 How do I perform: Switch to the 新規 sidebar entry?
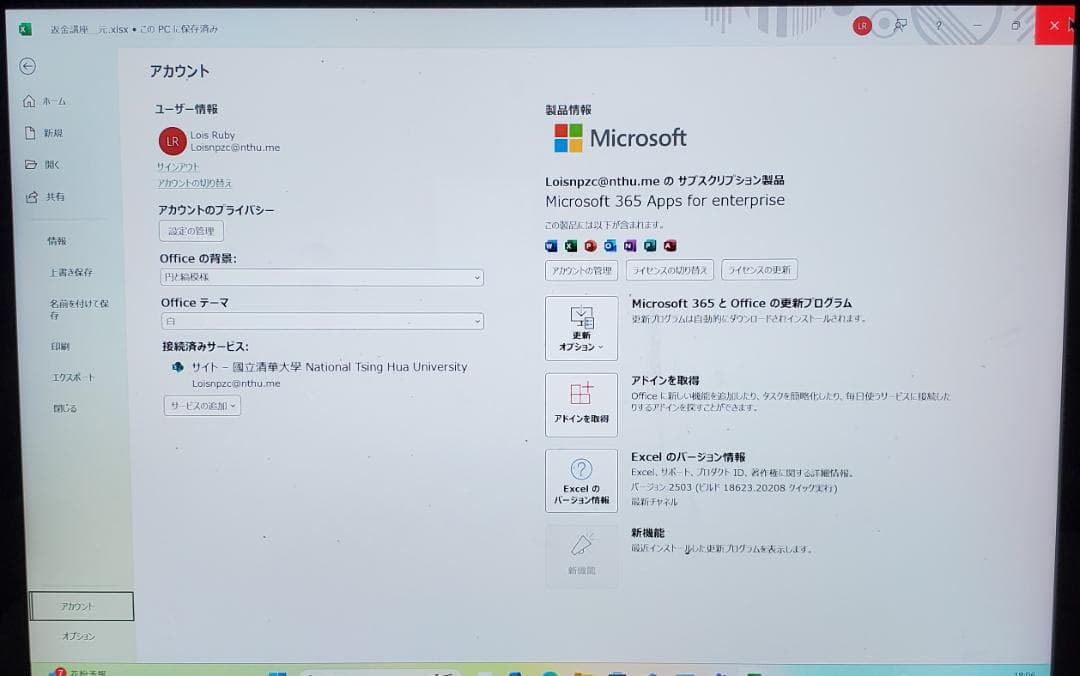point(48,132)
